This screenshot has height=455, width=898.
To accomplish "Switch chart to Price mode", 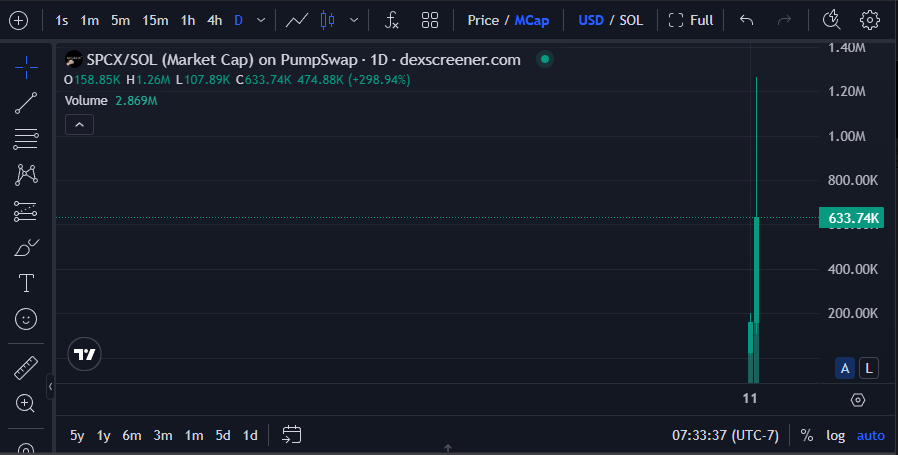I will [x=483, y=21].
